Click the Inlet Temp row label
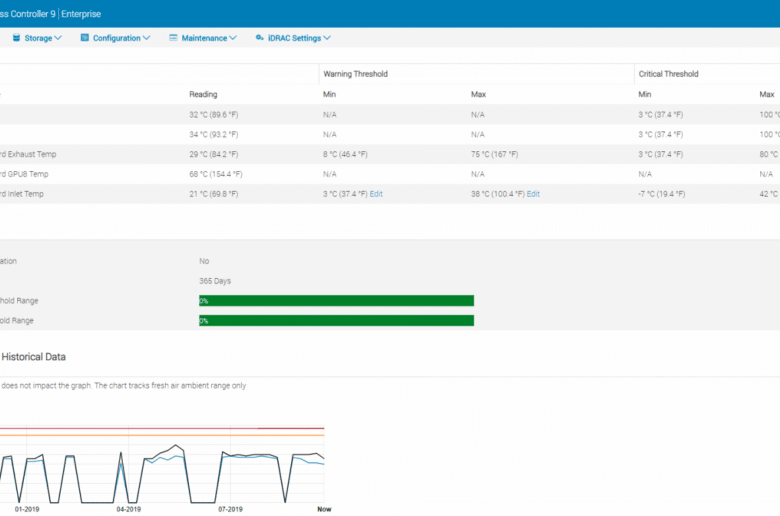The height and width of the screenshot is (516, 780). point(21,194)
